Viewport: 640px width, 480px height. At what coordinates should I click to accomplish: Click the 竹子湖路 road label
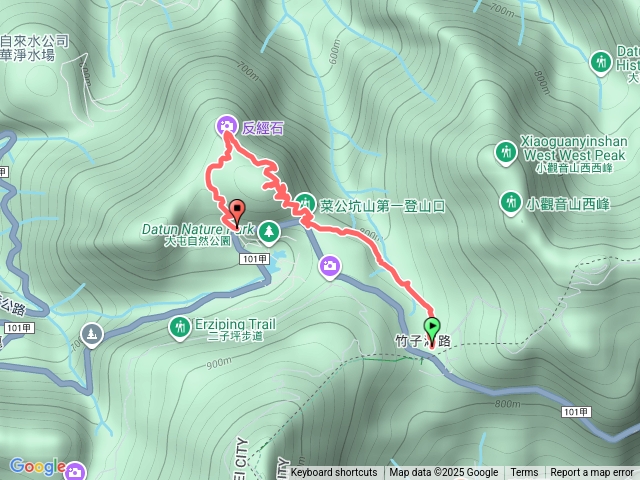[x=423, y=341]
